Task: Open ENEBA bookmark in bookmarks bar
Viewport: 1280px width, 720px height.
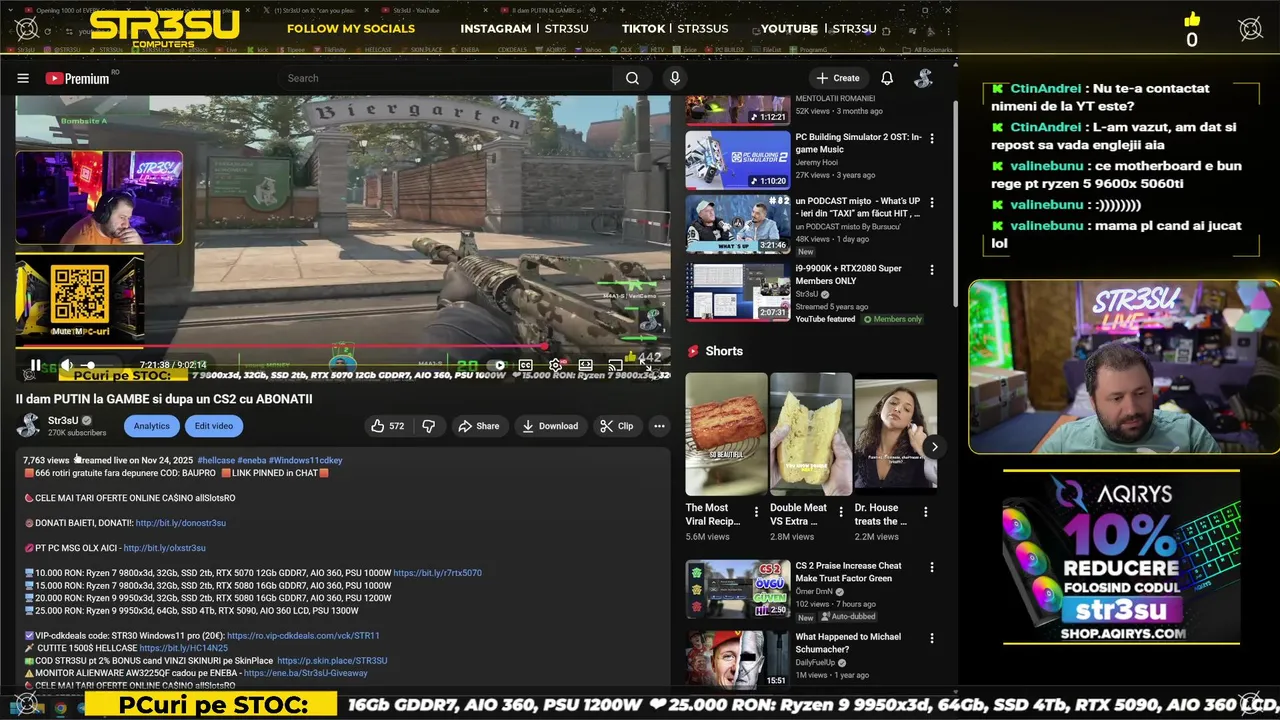Action: pos(467,49)
